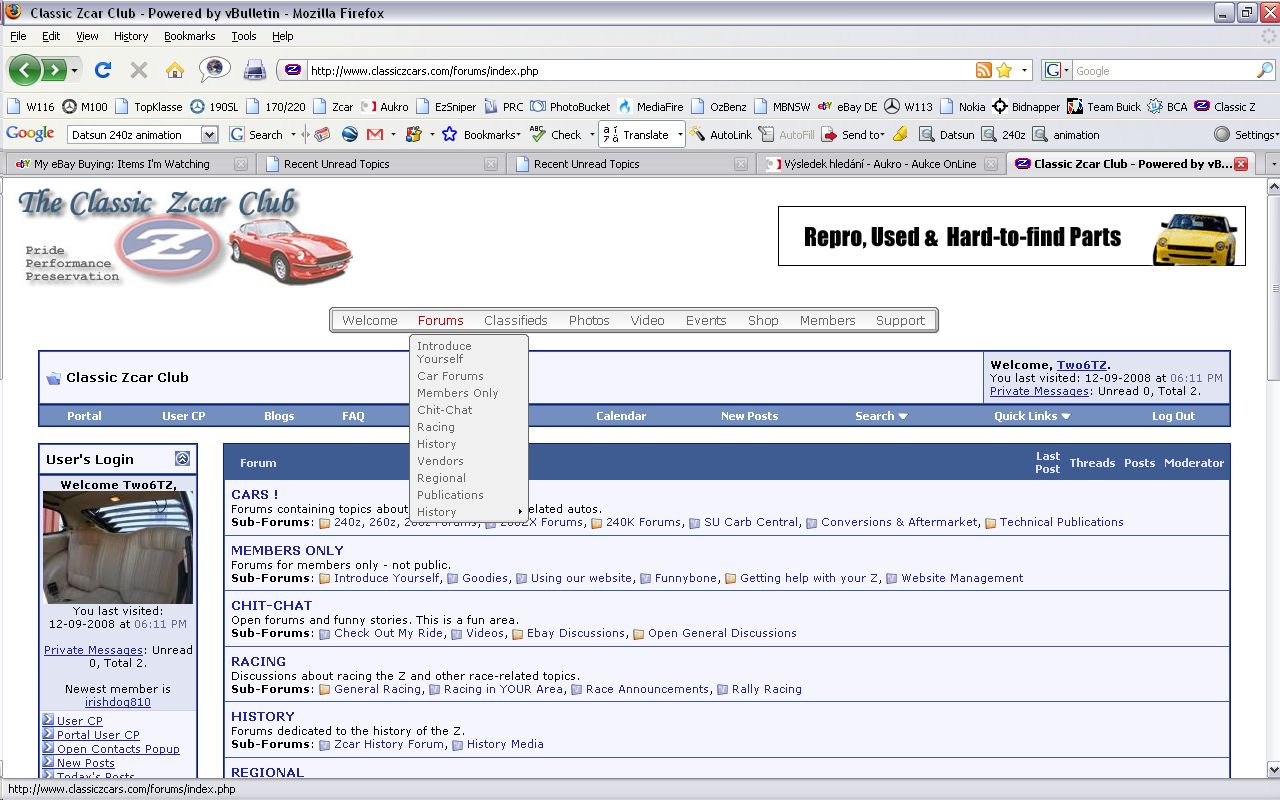Viewport: 1280px width, 800px height.
Task: Open the Team Buick bookmark
Action: point(1104,107)
